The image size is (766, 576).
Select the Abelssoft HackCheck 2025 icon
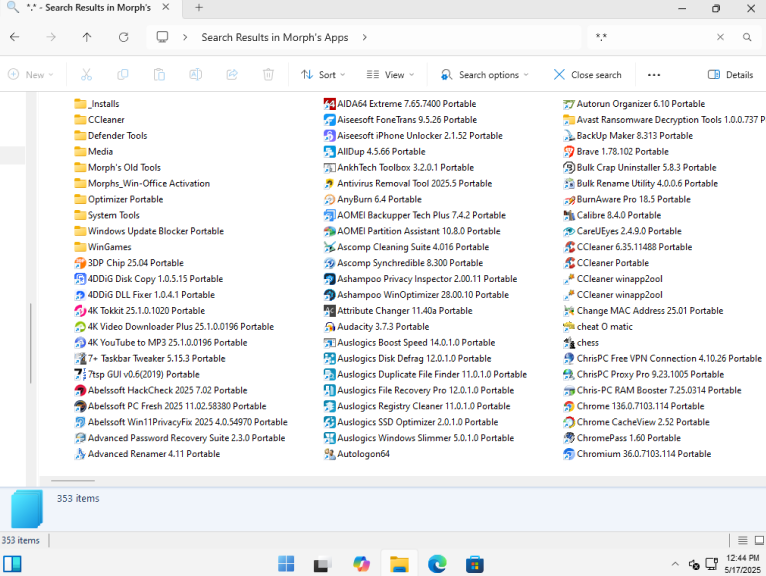[x=80, y=390]
